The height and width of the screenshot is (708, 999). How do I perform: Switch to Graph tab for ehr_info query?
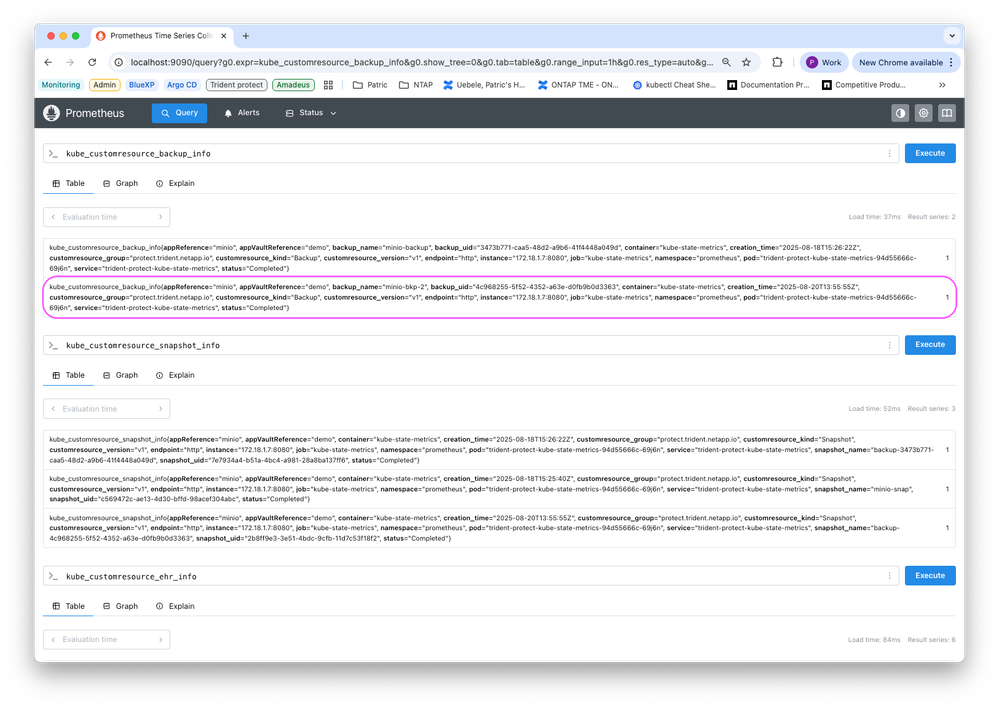coord(120,606)
